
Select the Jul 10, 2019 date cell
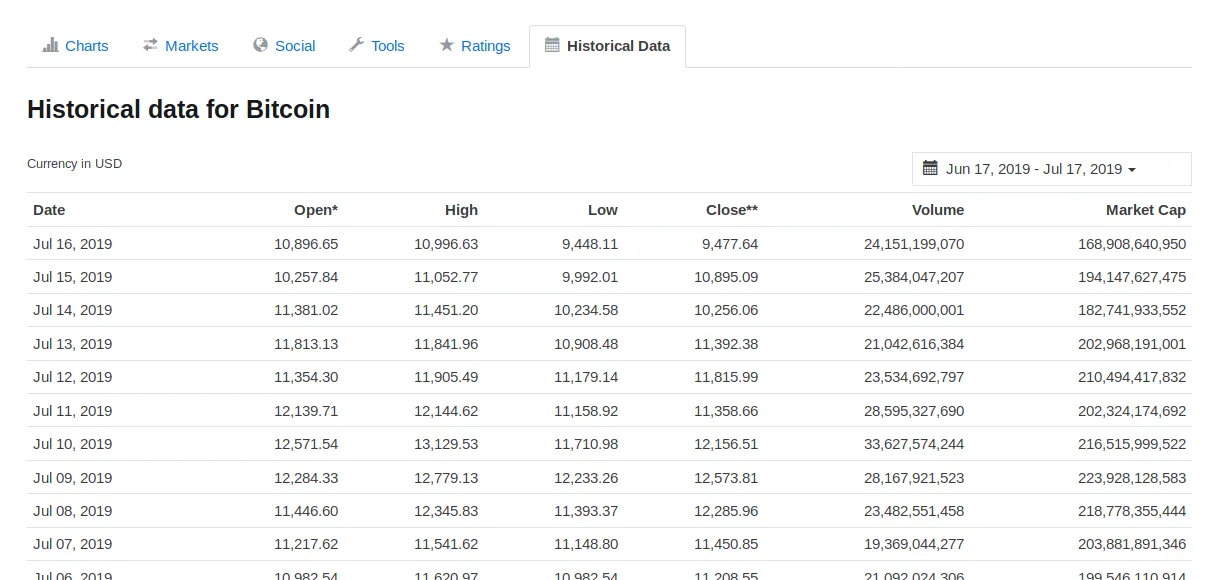(x=73, y=444)
